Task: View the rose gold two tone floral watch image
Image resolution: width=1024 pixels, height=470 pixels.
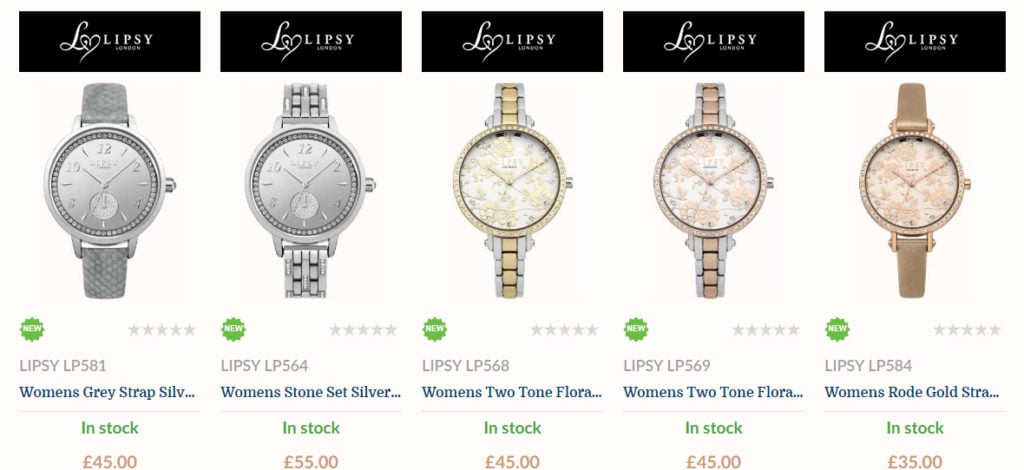Action: coord(713,191)
